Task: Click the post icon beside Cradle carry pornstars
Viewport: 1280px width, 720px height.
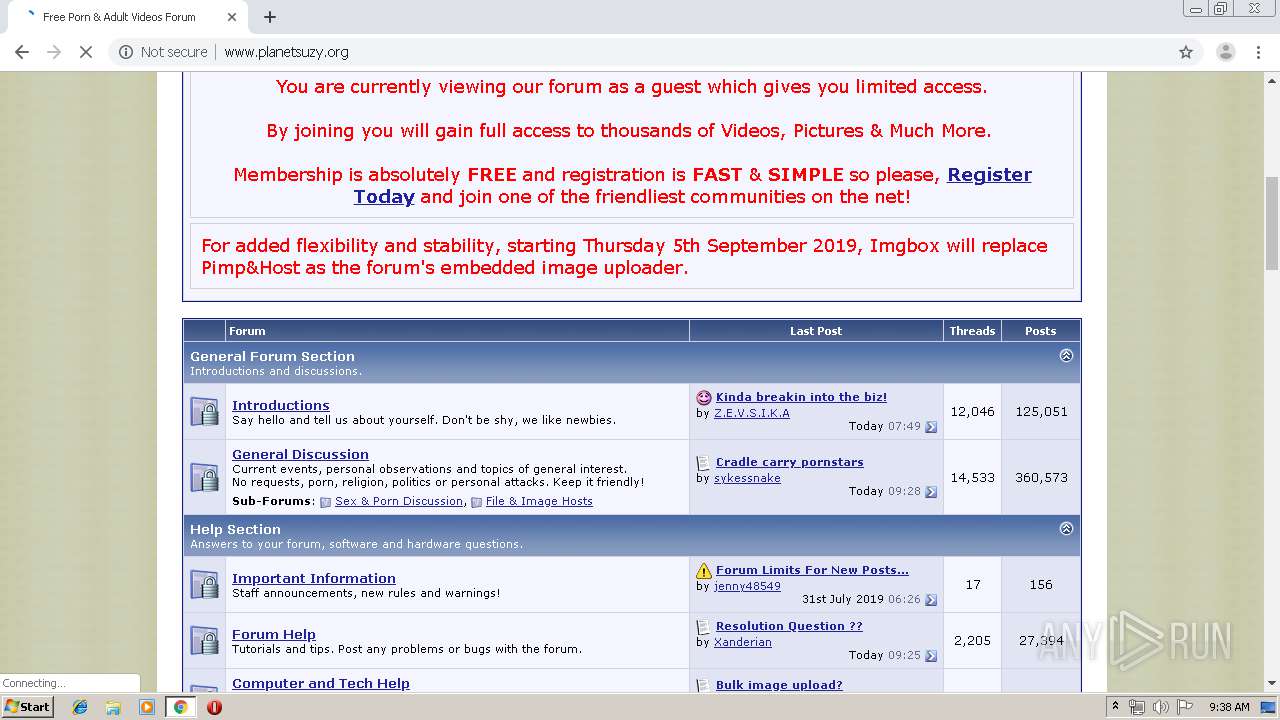Action: (x=704, y=463)
